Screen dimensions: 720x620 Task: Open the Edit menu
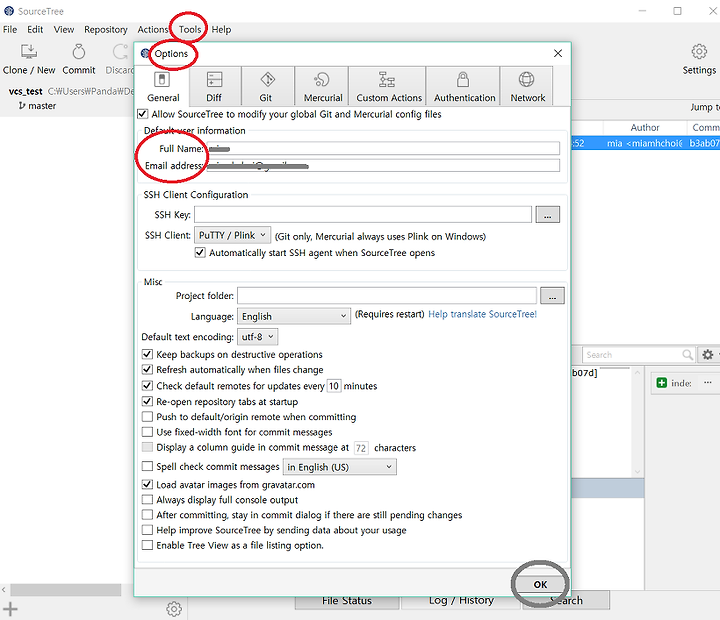click(x=35, y=29)
